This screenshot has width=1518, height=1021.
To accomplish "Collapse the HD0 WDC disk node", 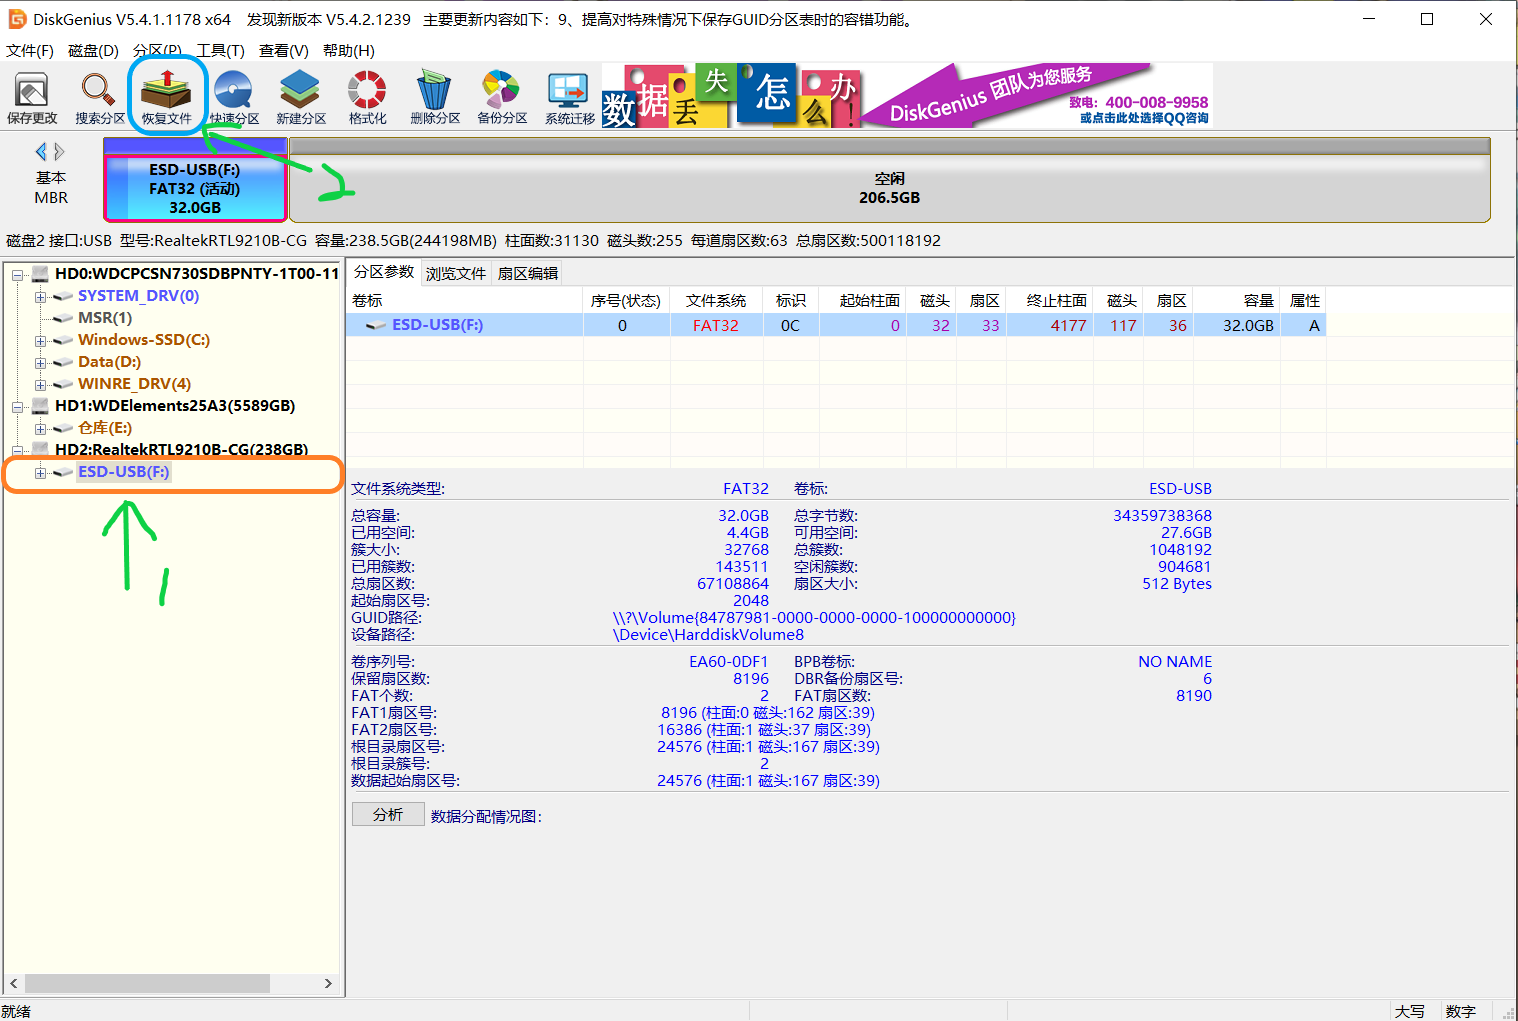I will pos(17,274).
